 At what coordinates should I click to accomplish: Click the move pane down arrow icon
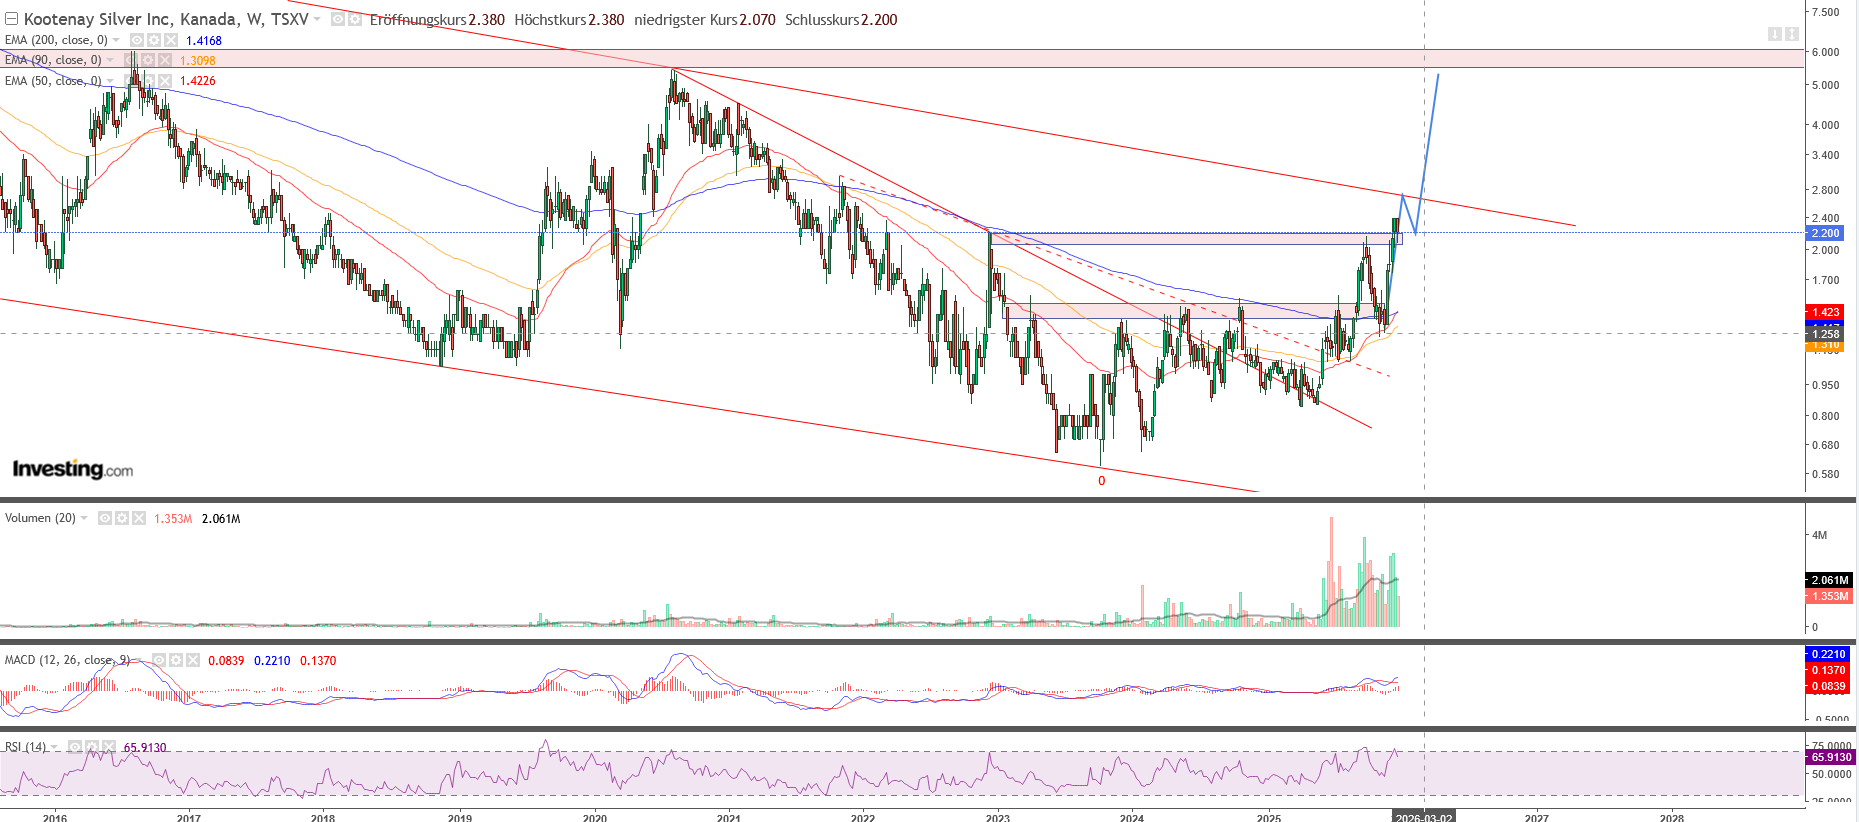click(x=1775, y=34)
